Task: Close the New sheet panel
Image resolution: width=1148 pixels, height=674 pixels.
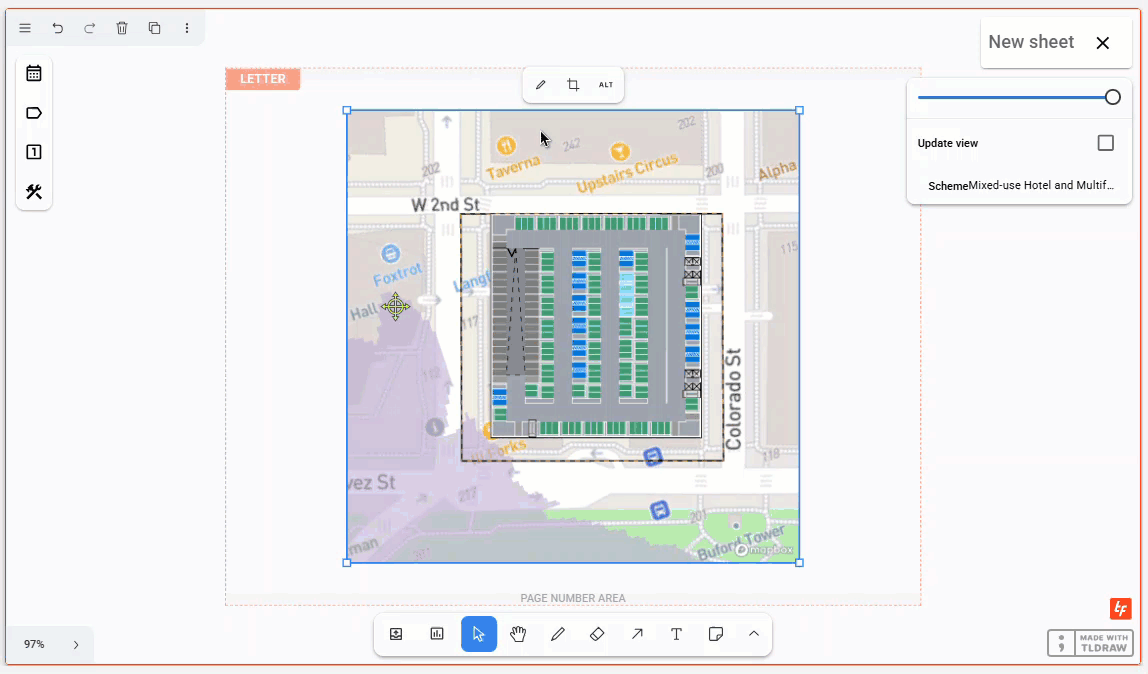Action: point(1102,43)
